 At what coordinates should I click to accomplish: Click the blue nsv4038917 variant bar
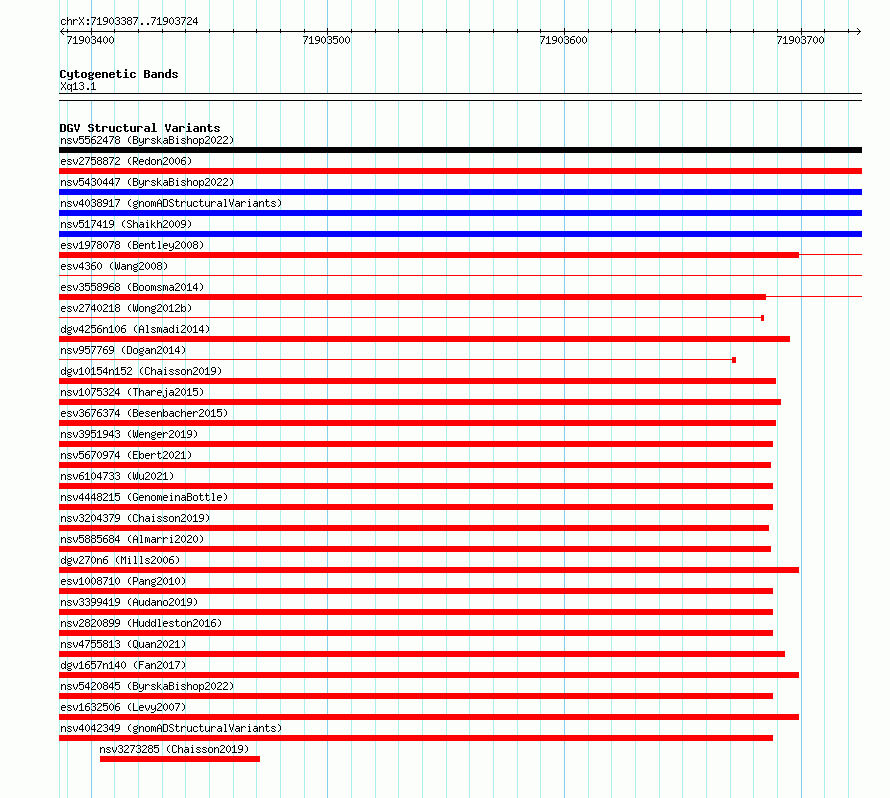pos(460,213)
